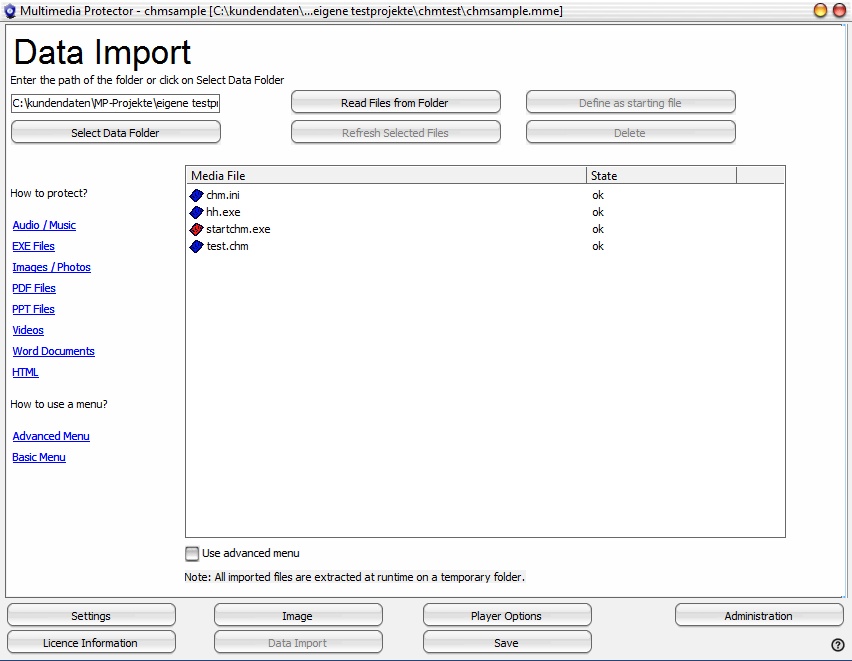852x661 pixels.
Task: Open help via the question mark icon
Action: (x=838, y=645)
